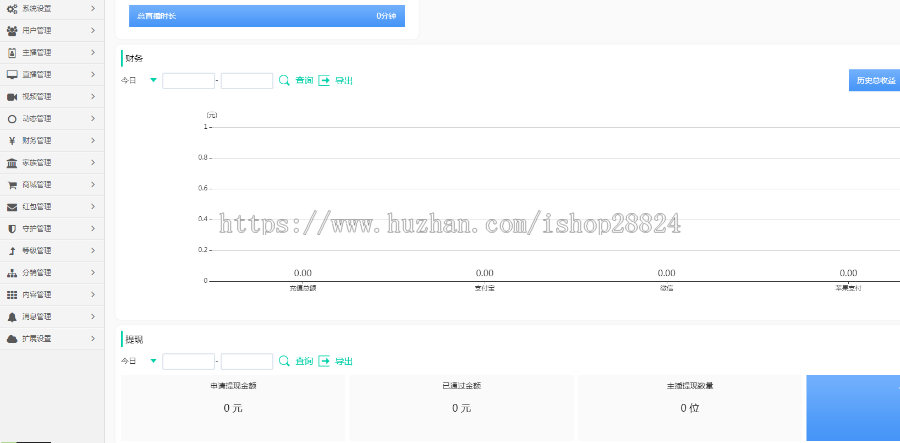
Task: Open the 今日 dropdown in 提现 section
Action: point(153,361)
